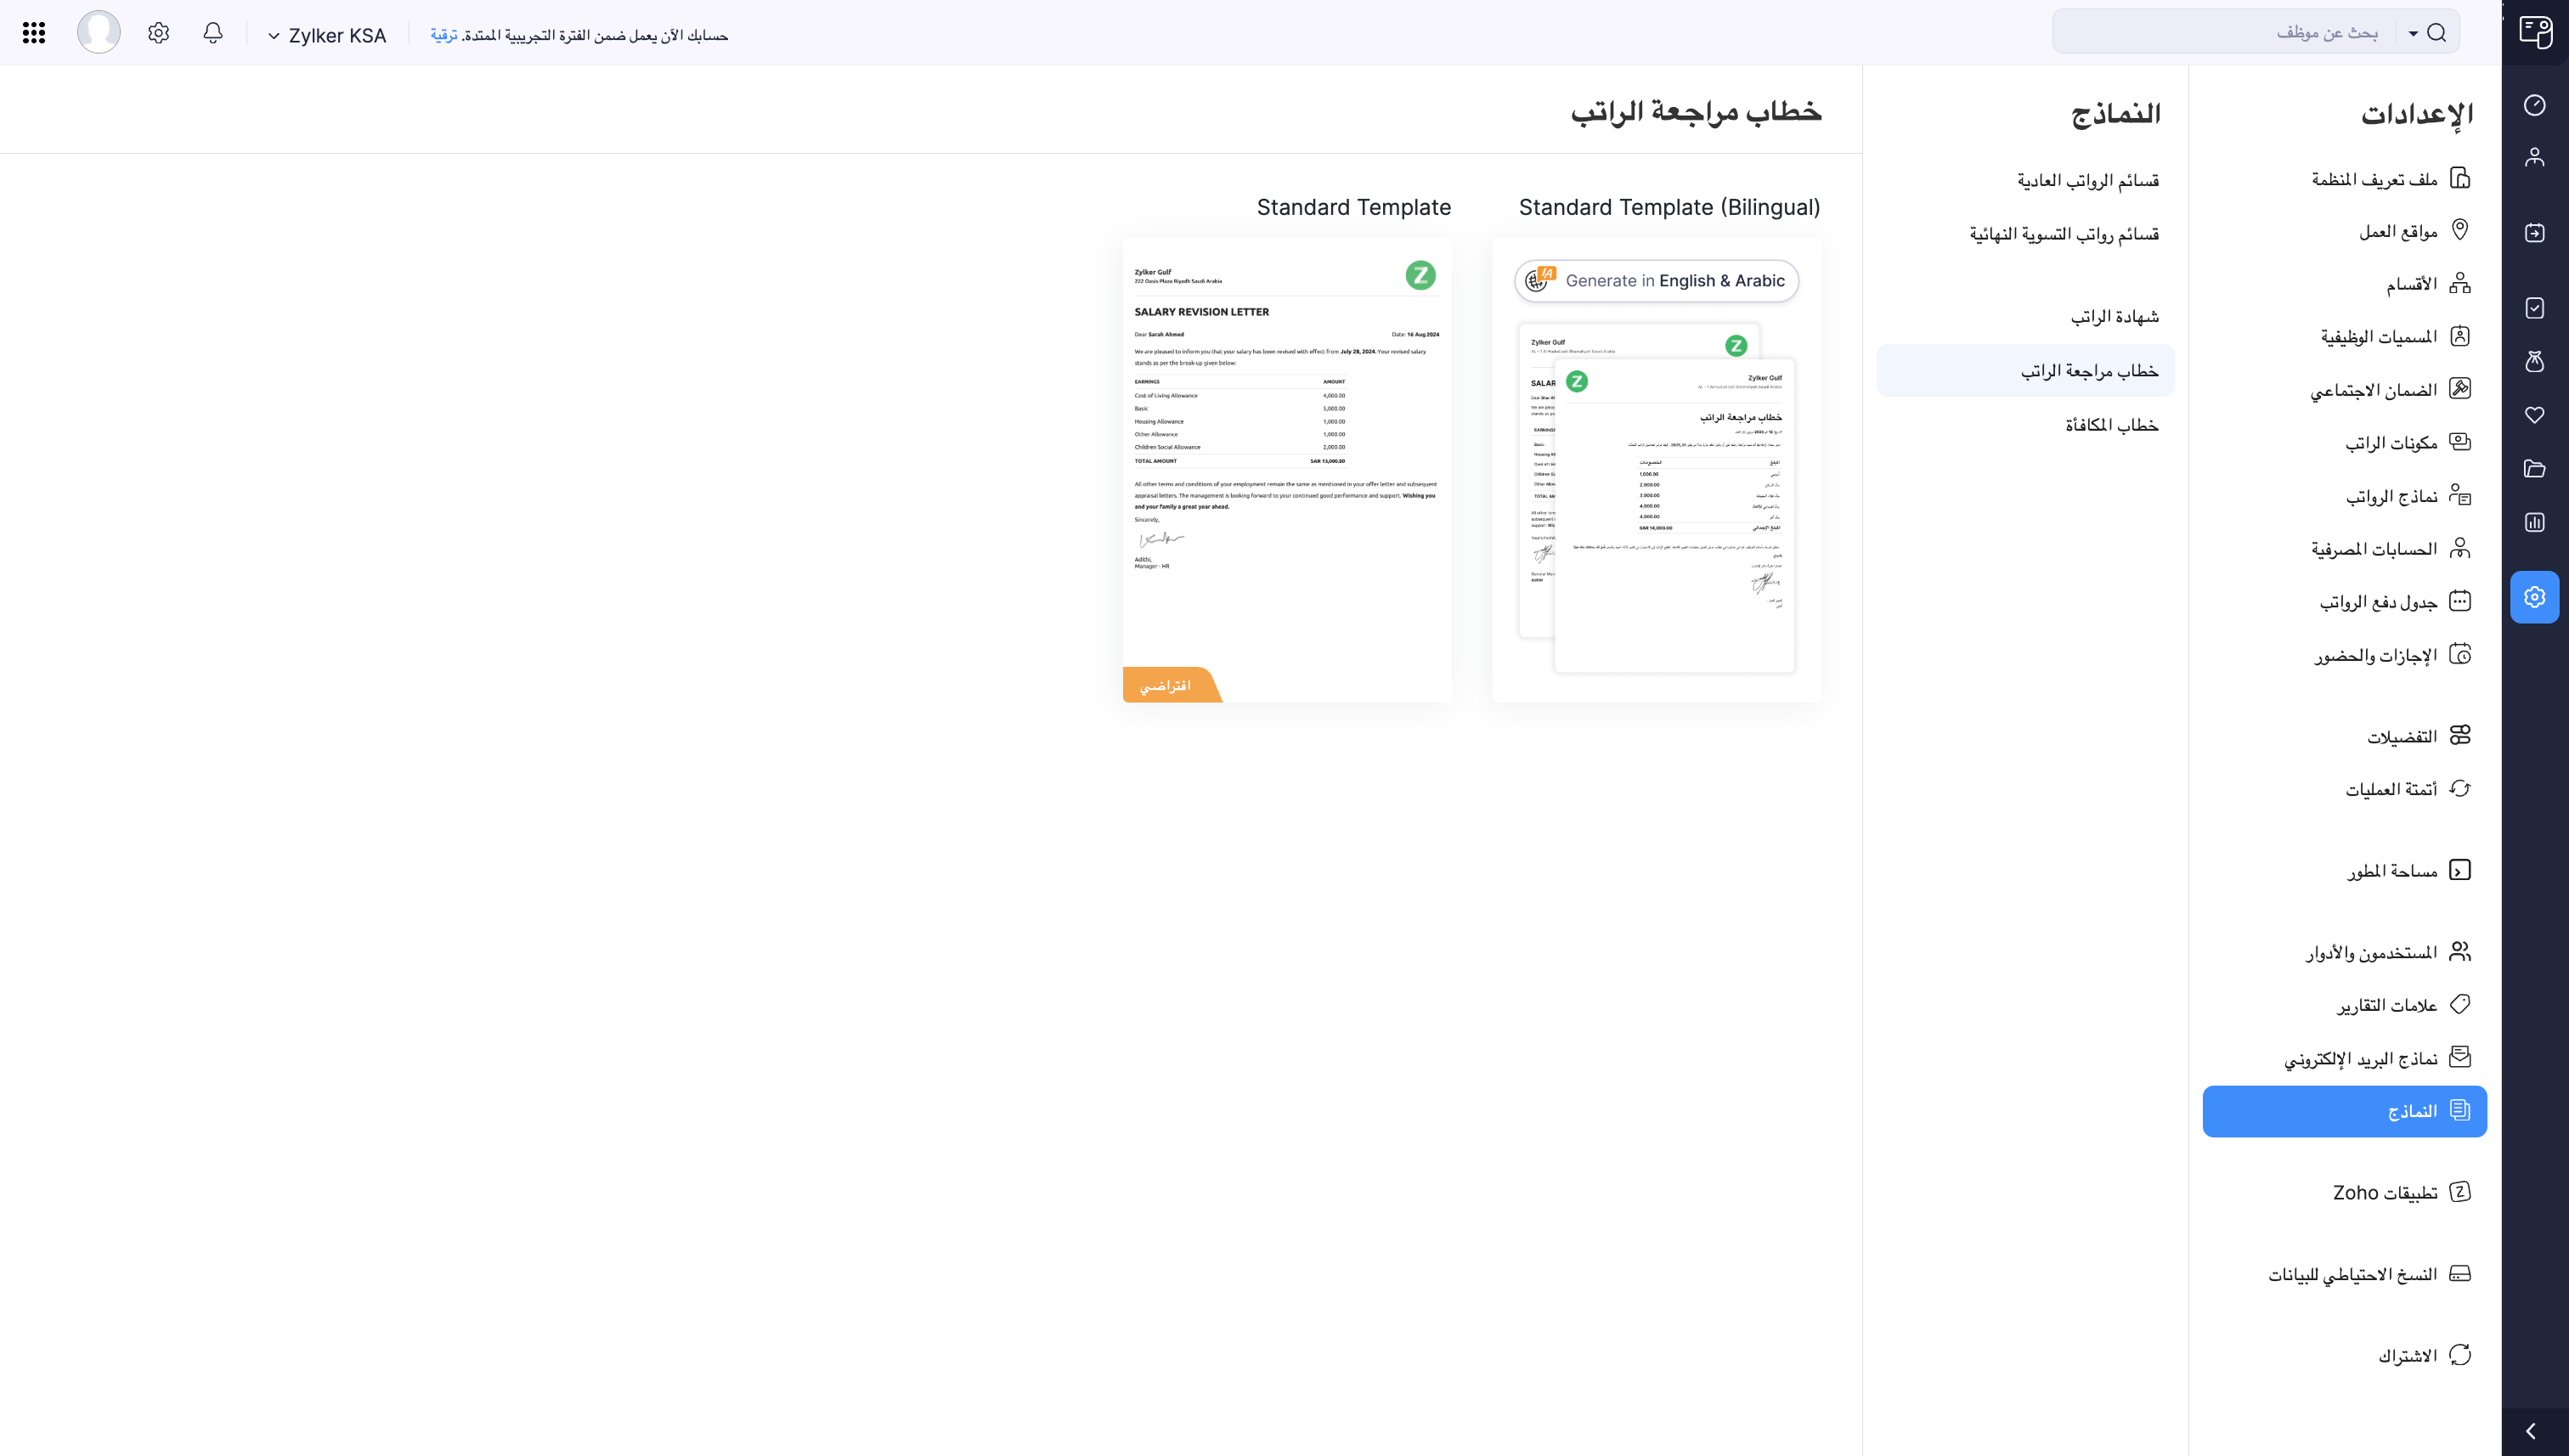Open the Employees people icon in right rail
The image size is (2569, 1456).
click(x=2535, y=156)
